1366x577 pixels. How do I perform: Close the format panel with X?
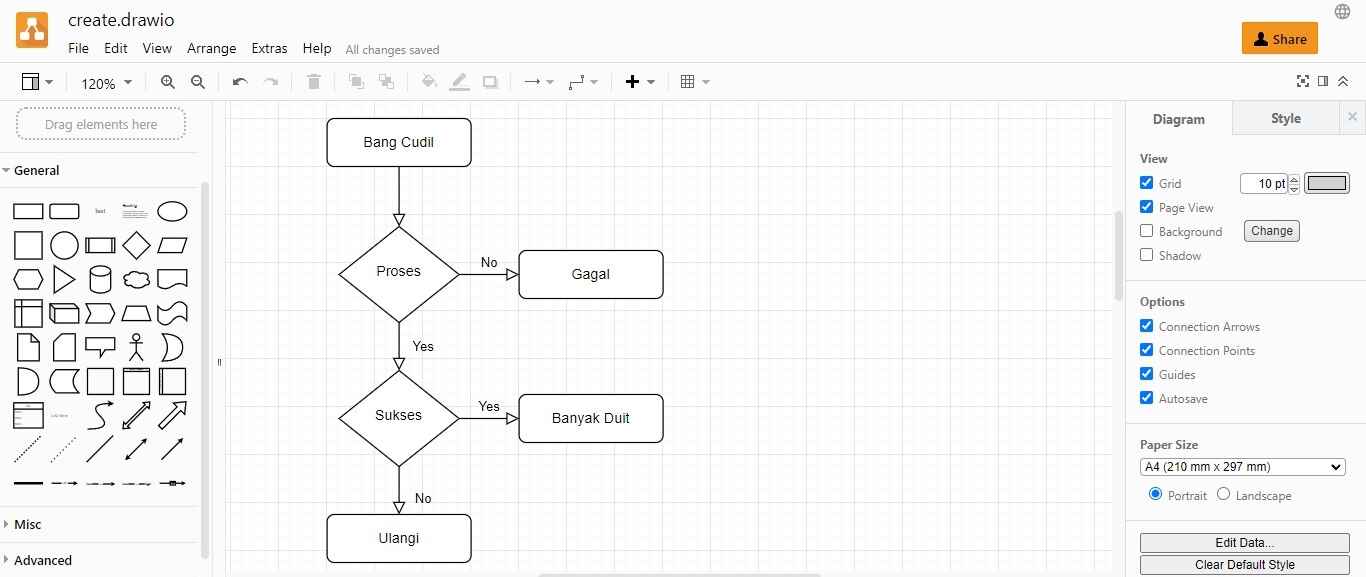coord(1352,117)
